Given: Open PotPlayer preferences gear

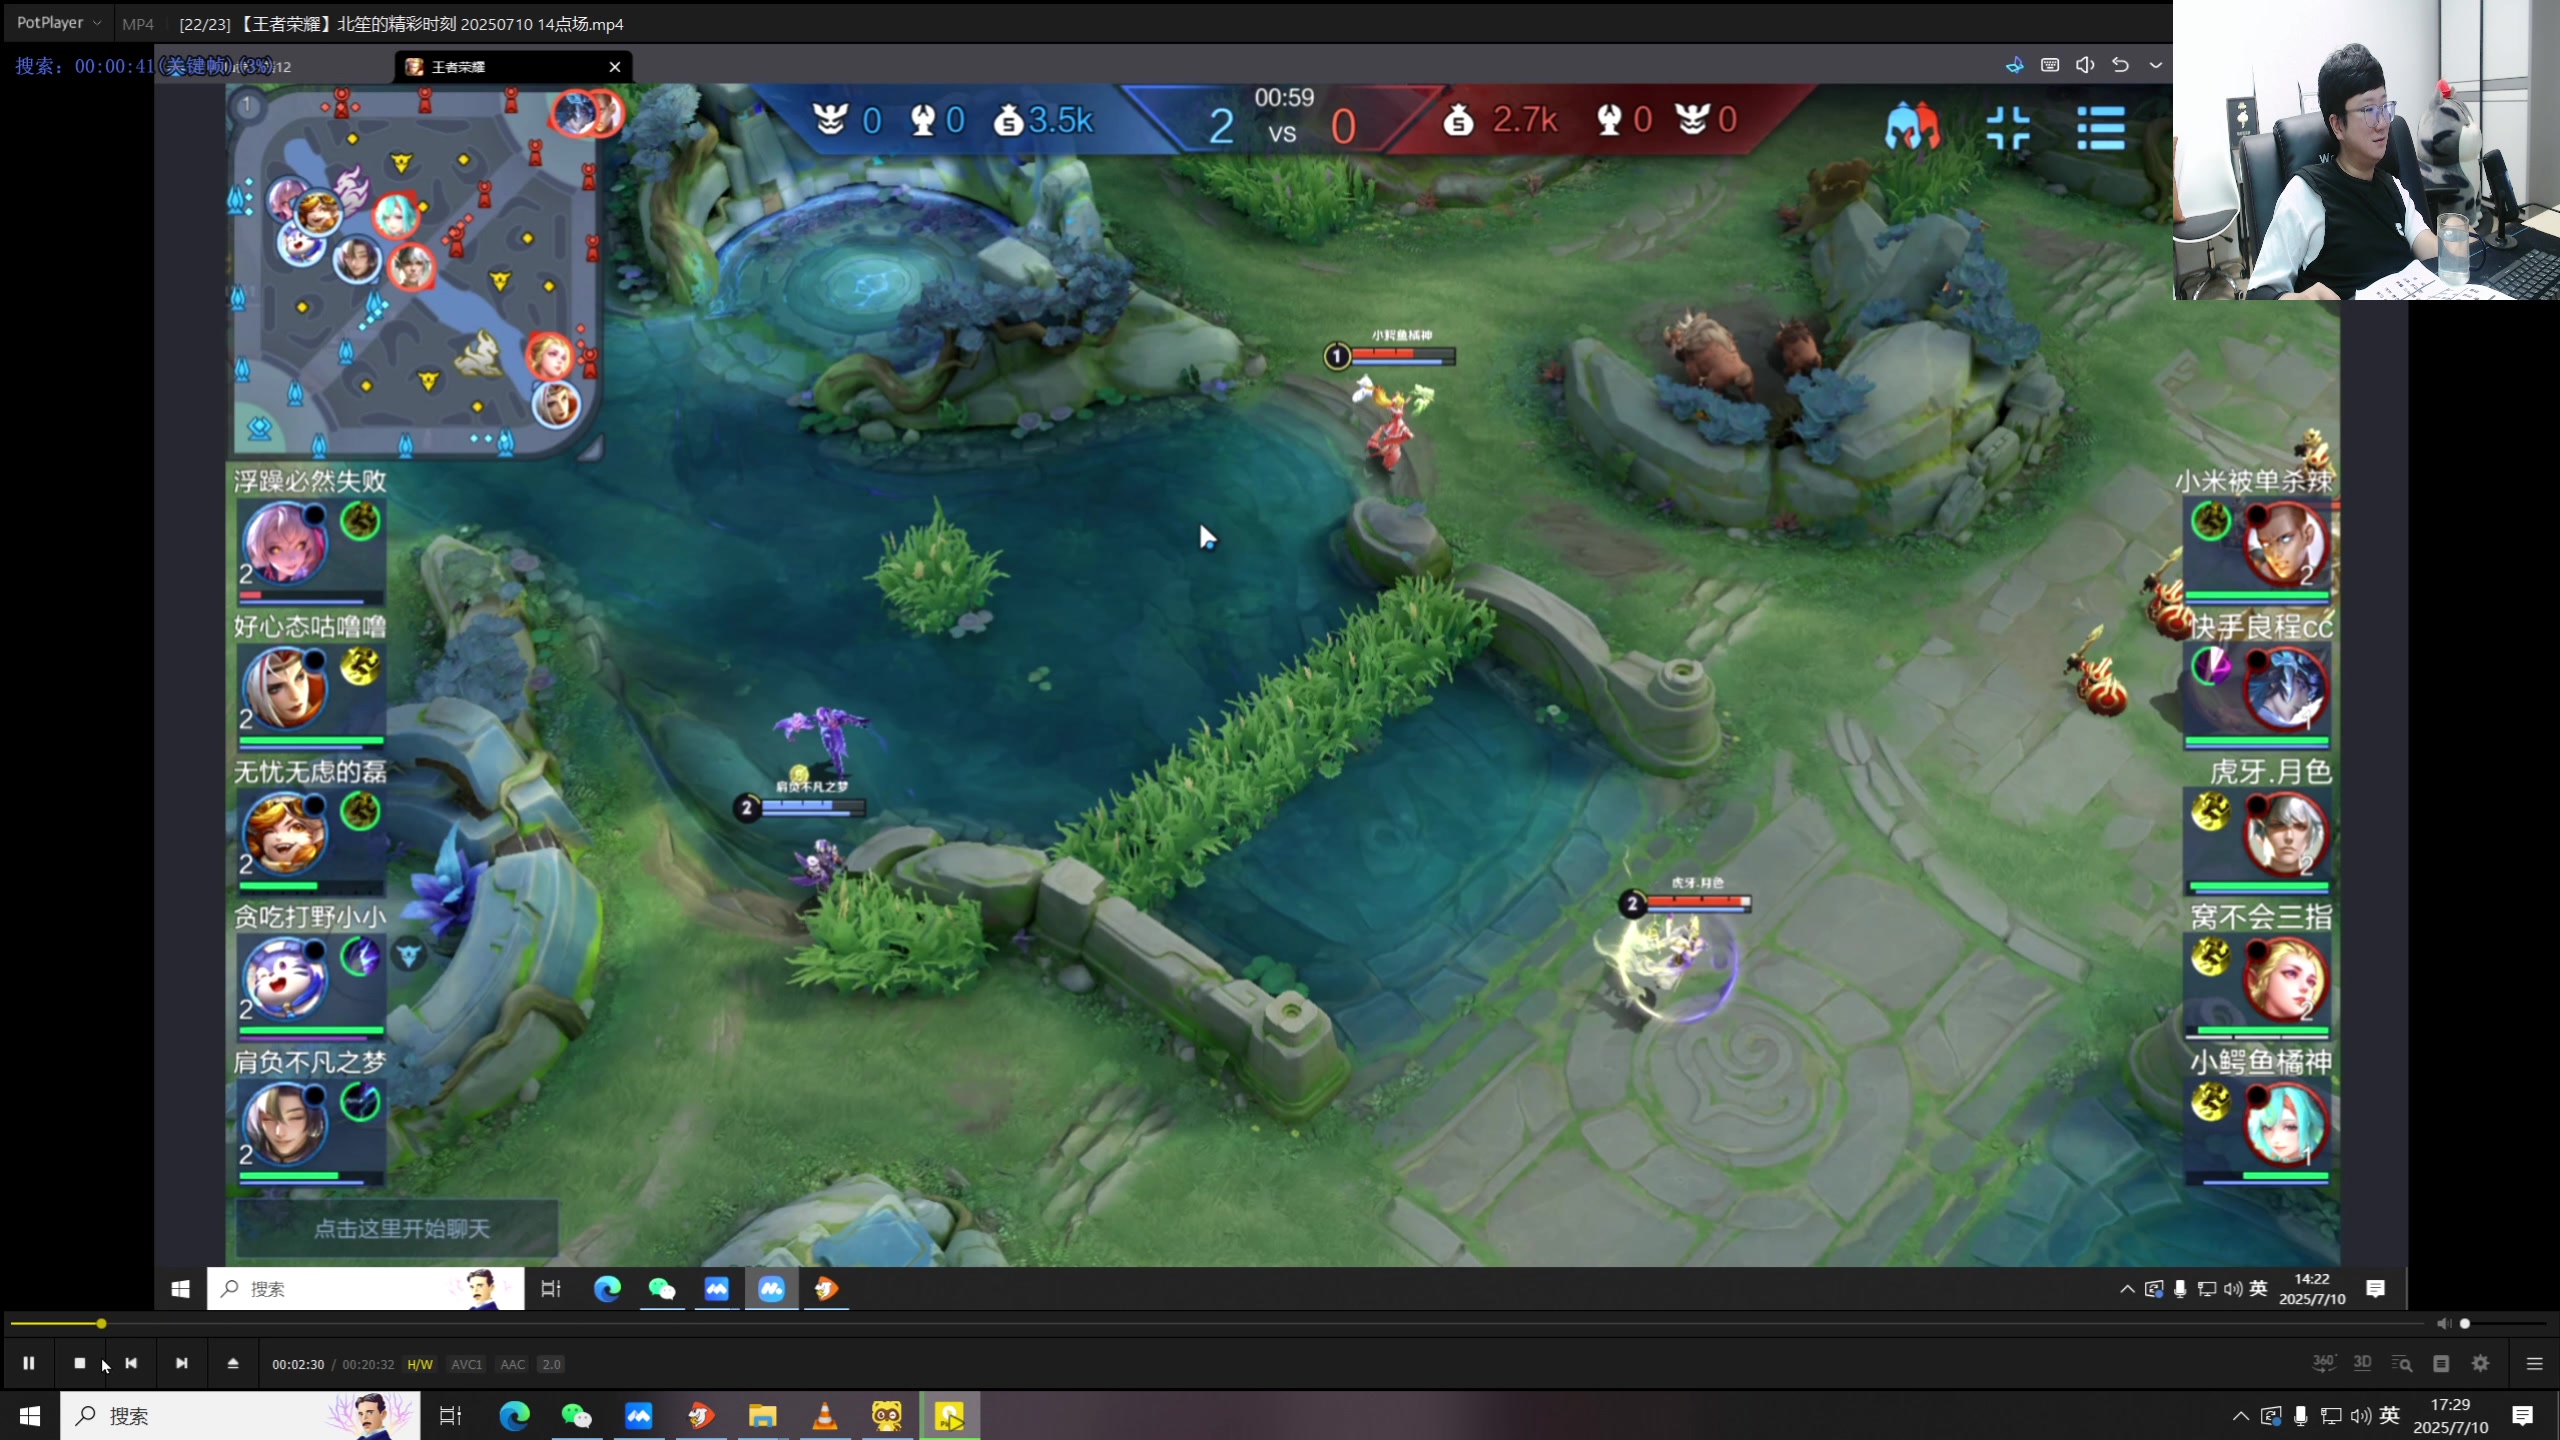Looking at the screenshot, I should (x=2481, y=1363).
